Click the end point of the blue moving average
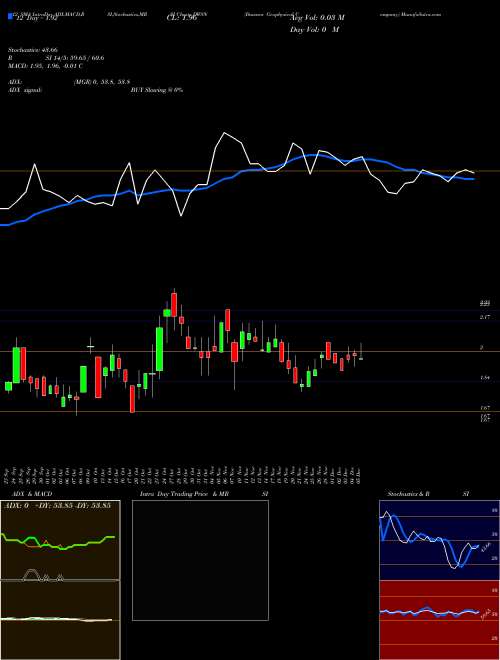Image resolution: width=500 pixels, height=660 pixels. tap(474, 179)
